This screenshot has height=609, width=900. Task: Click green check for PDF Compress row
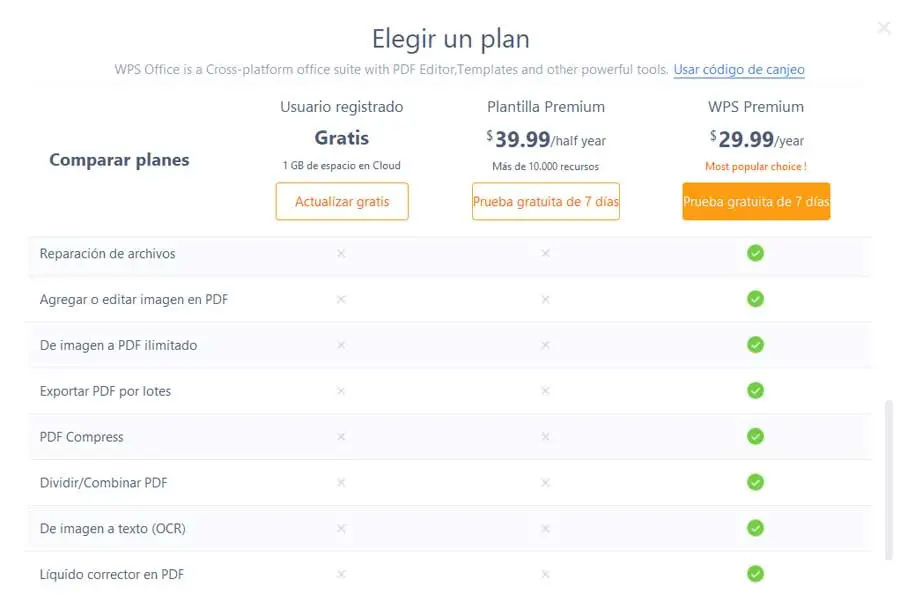click(755, 436)
